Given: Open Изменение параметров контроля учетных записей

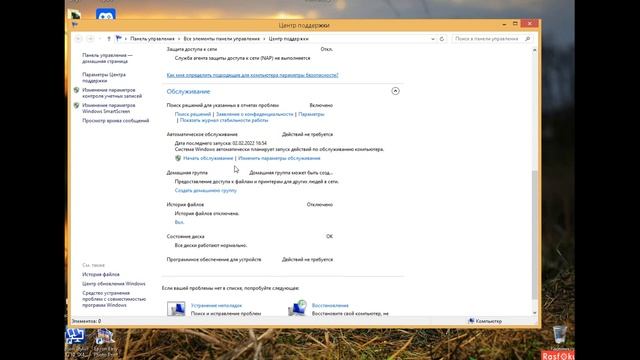Looking at the screenshot, I should [x=112, y=93].
